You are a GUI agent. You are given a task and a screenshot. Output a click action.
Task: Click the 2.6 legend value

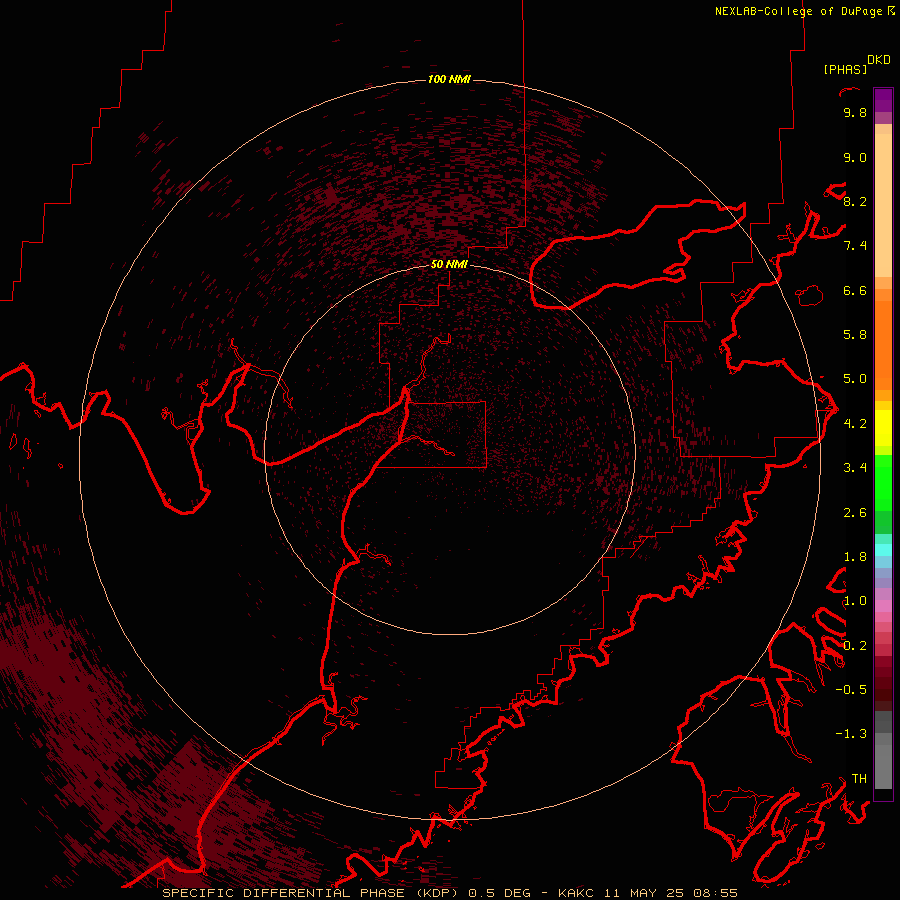pyautogui.click(x=855, y=513)
